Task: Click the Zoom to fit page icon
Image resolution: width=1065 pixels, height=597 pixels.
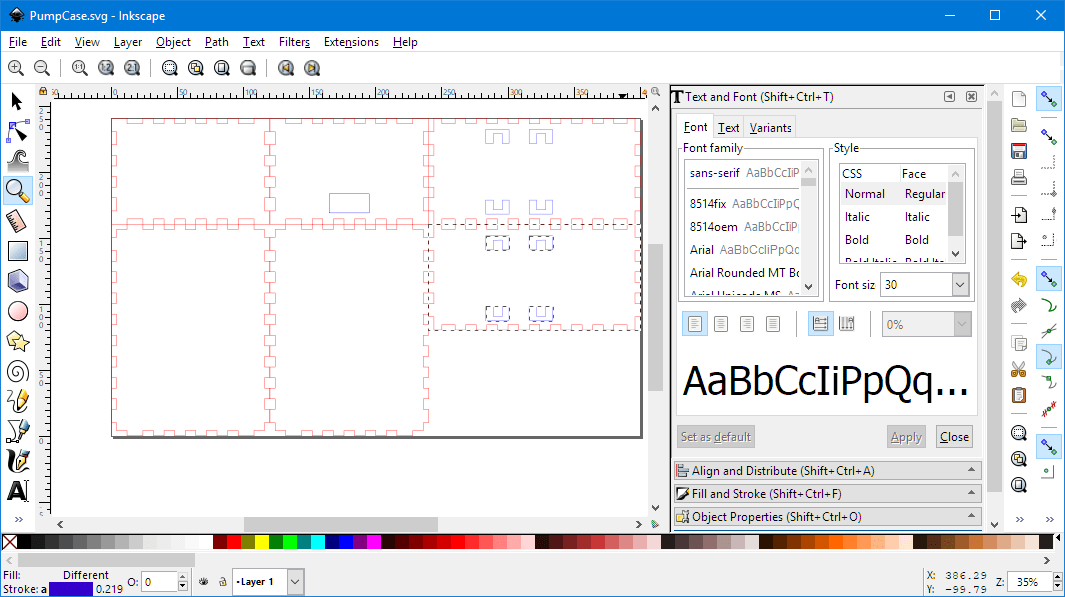Action: pyautogui.click(x=222, y=68)
